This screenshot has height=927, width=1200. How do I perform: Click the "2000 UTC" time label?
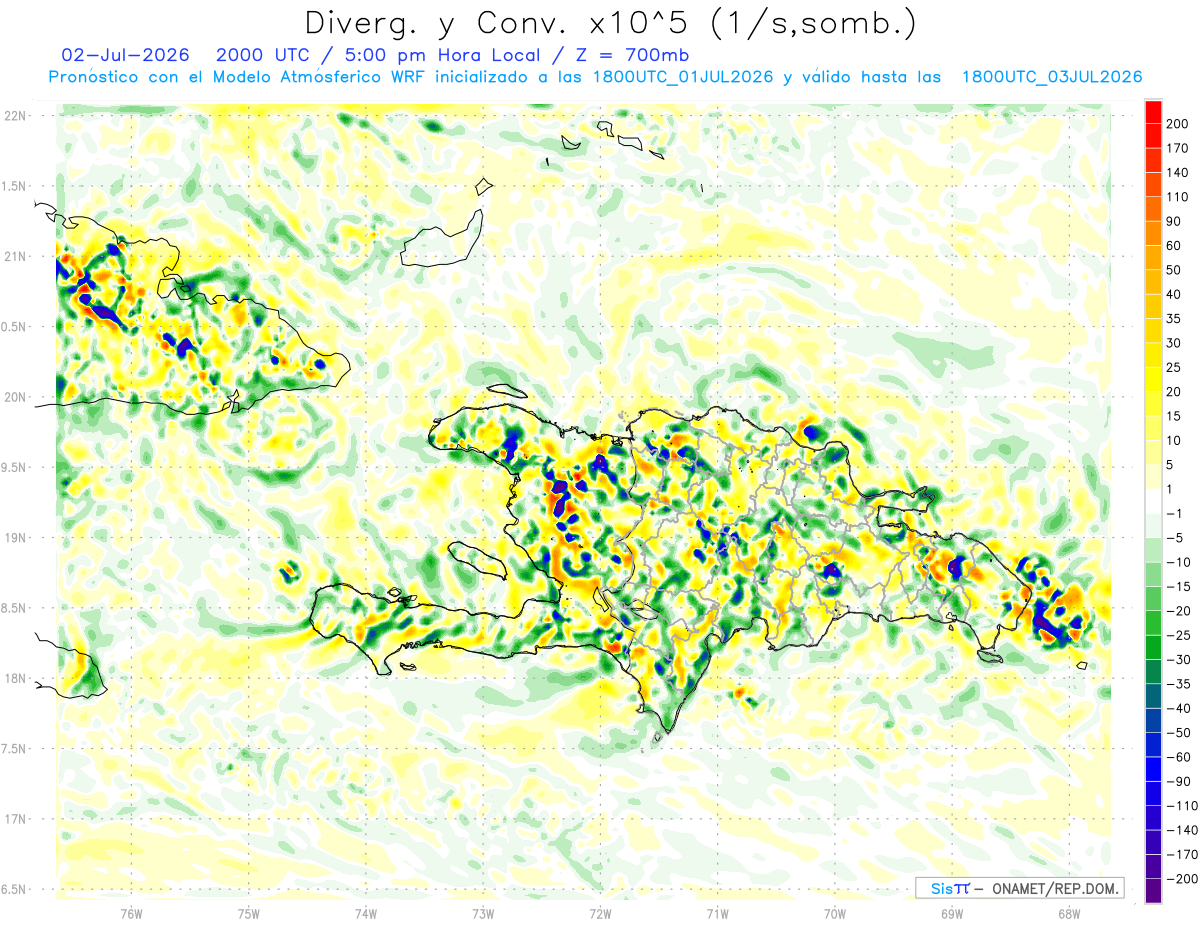(261, 55)
